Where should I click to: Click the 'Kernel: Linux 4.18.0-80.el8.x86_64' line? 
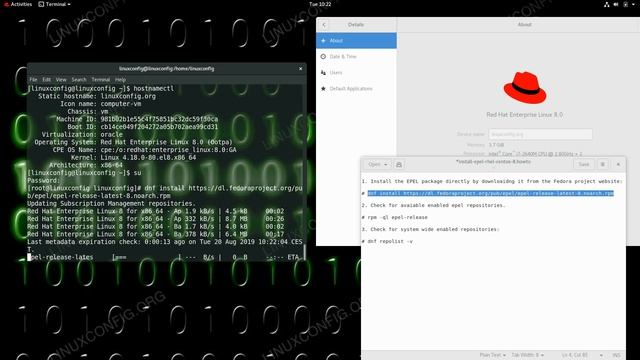pyautogui.click(x=133, y=157)
